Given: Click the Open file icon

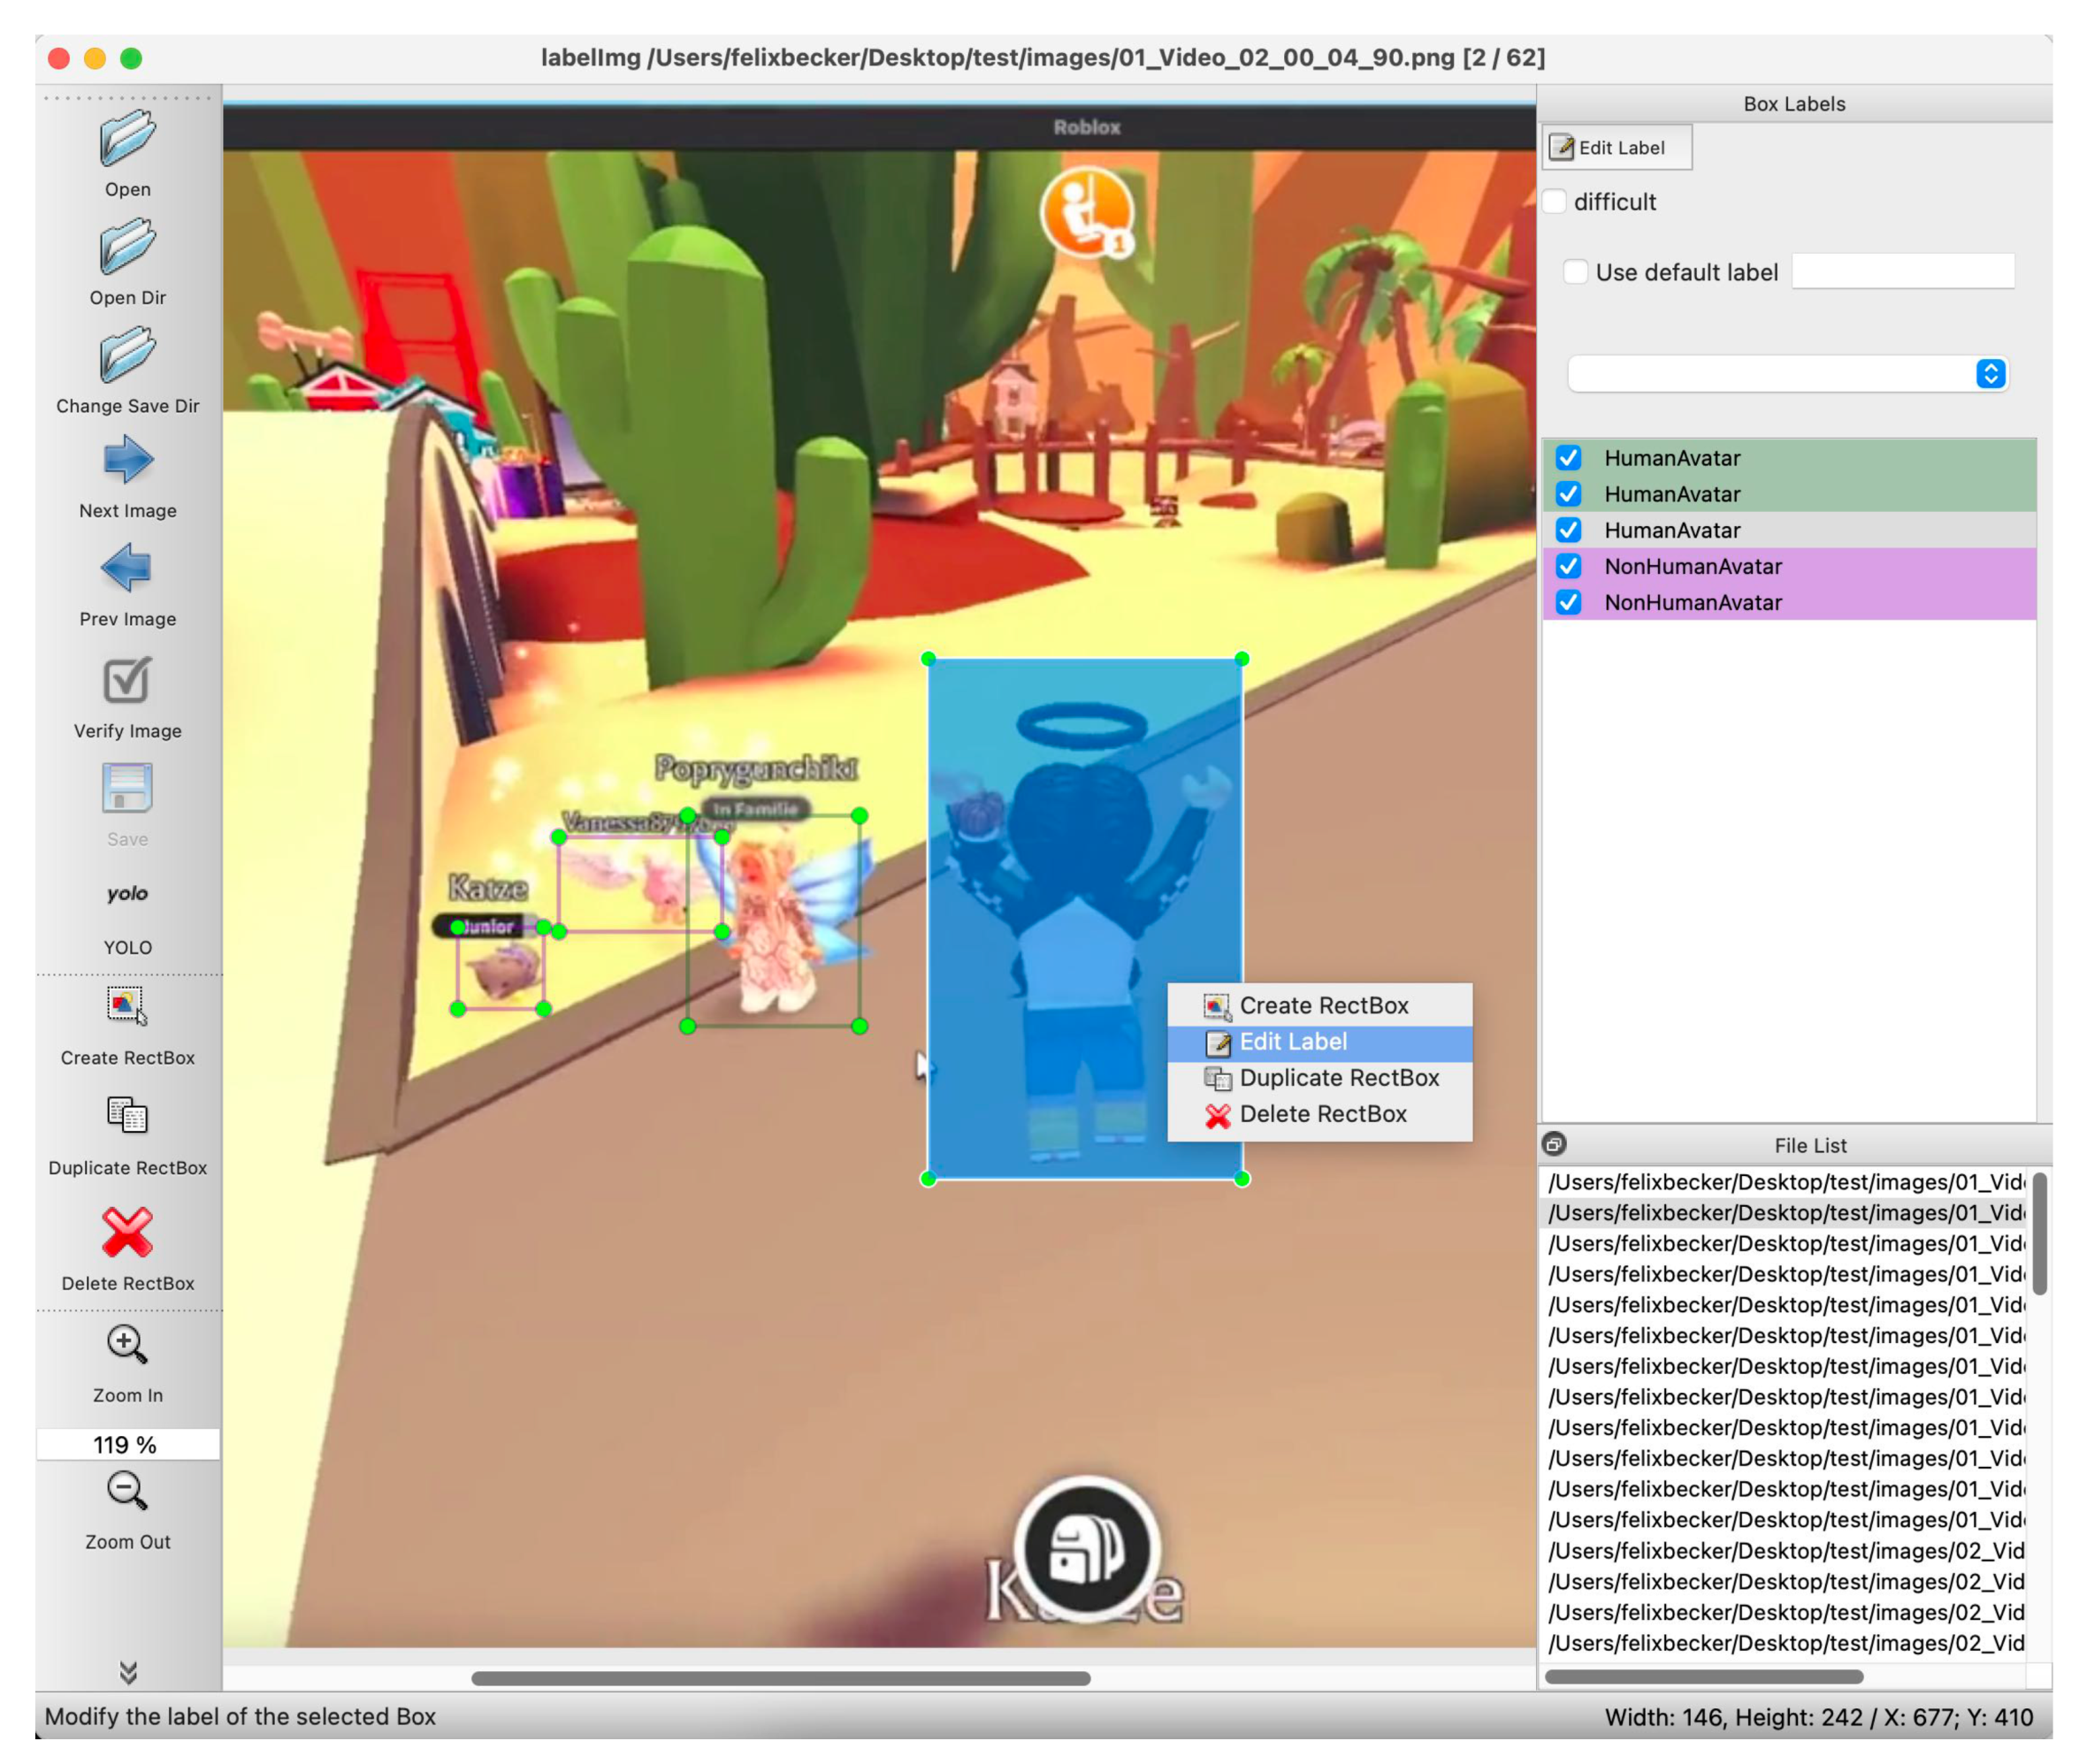Looking at the screenshot, I should coord(127,138).
